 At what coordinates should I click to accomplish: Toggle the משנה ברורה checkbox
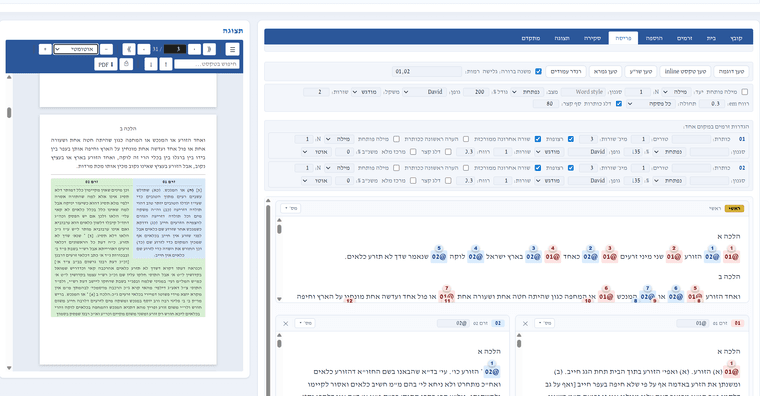[x=538, y=71]
